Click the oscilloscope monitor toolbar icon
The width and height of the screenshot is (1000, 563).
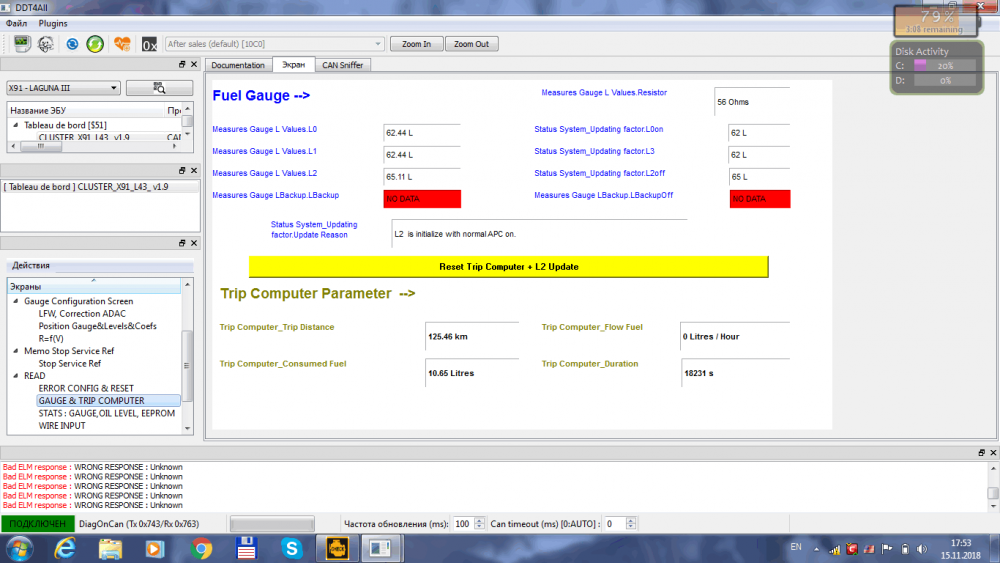22,43
